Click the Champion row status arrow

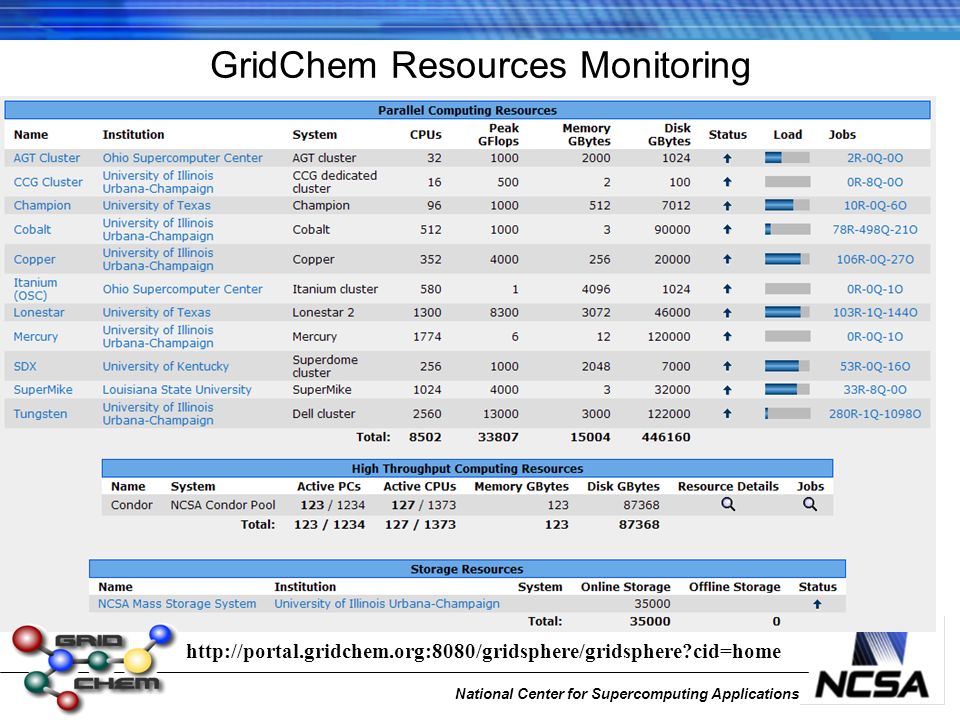tap(727, 206)
